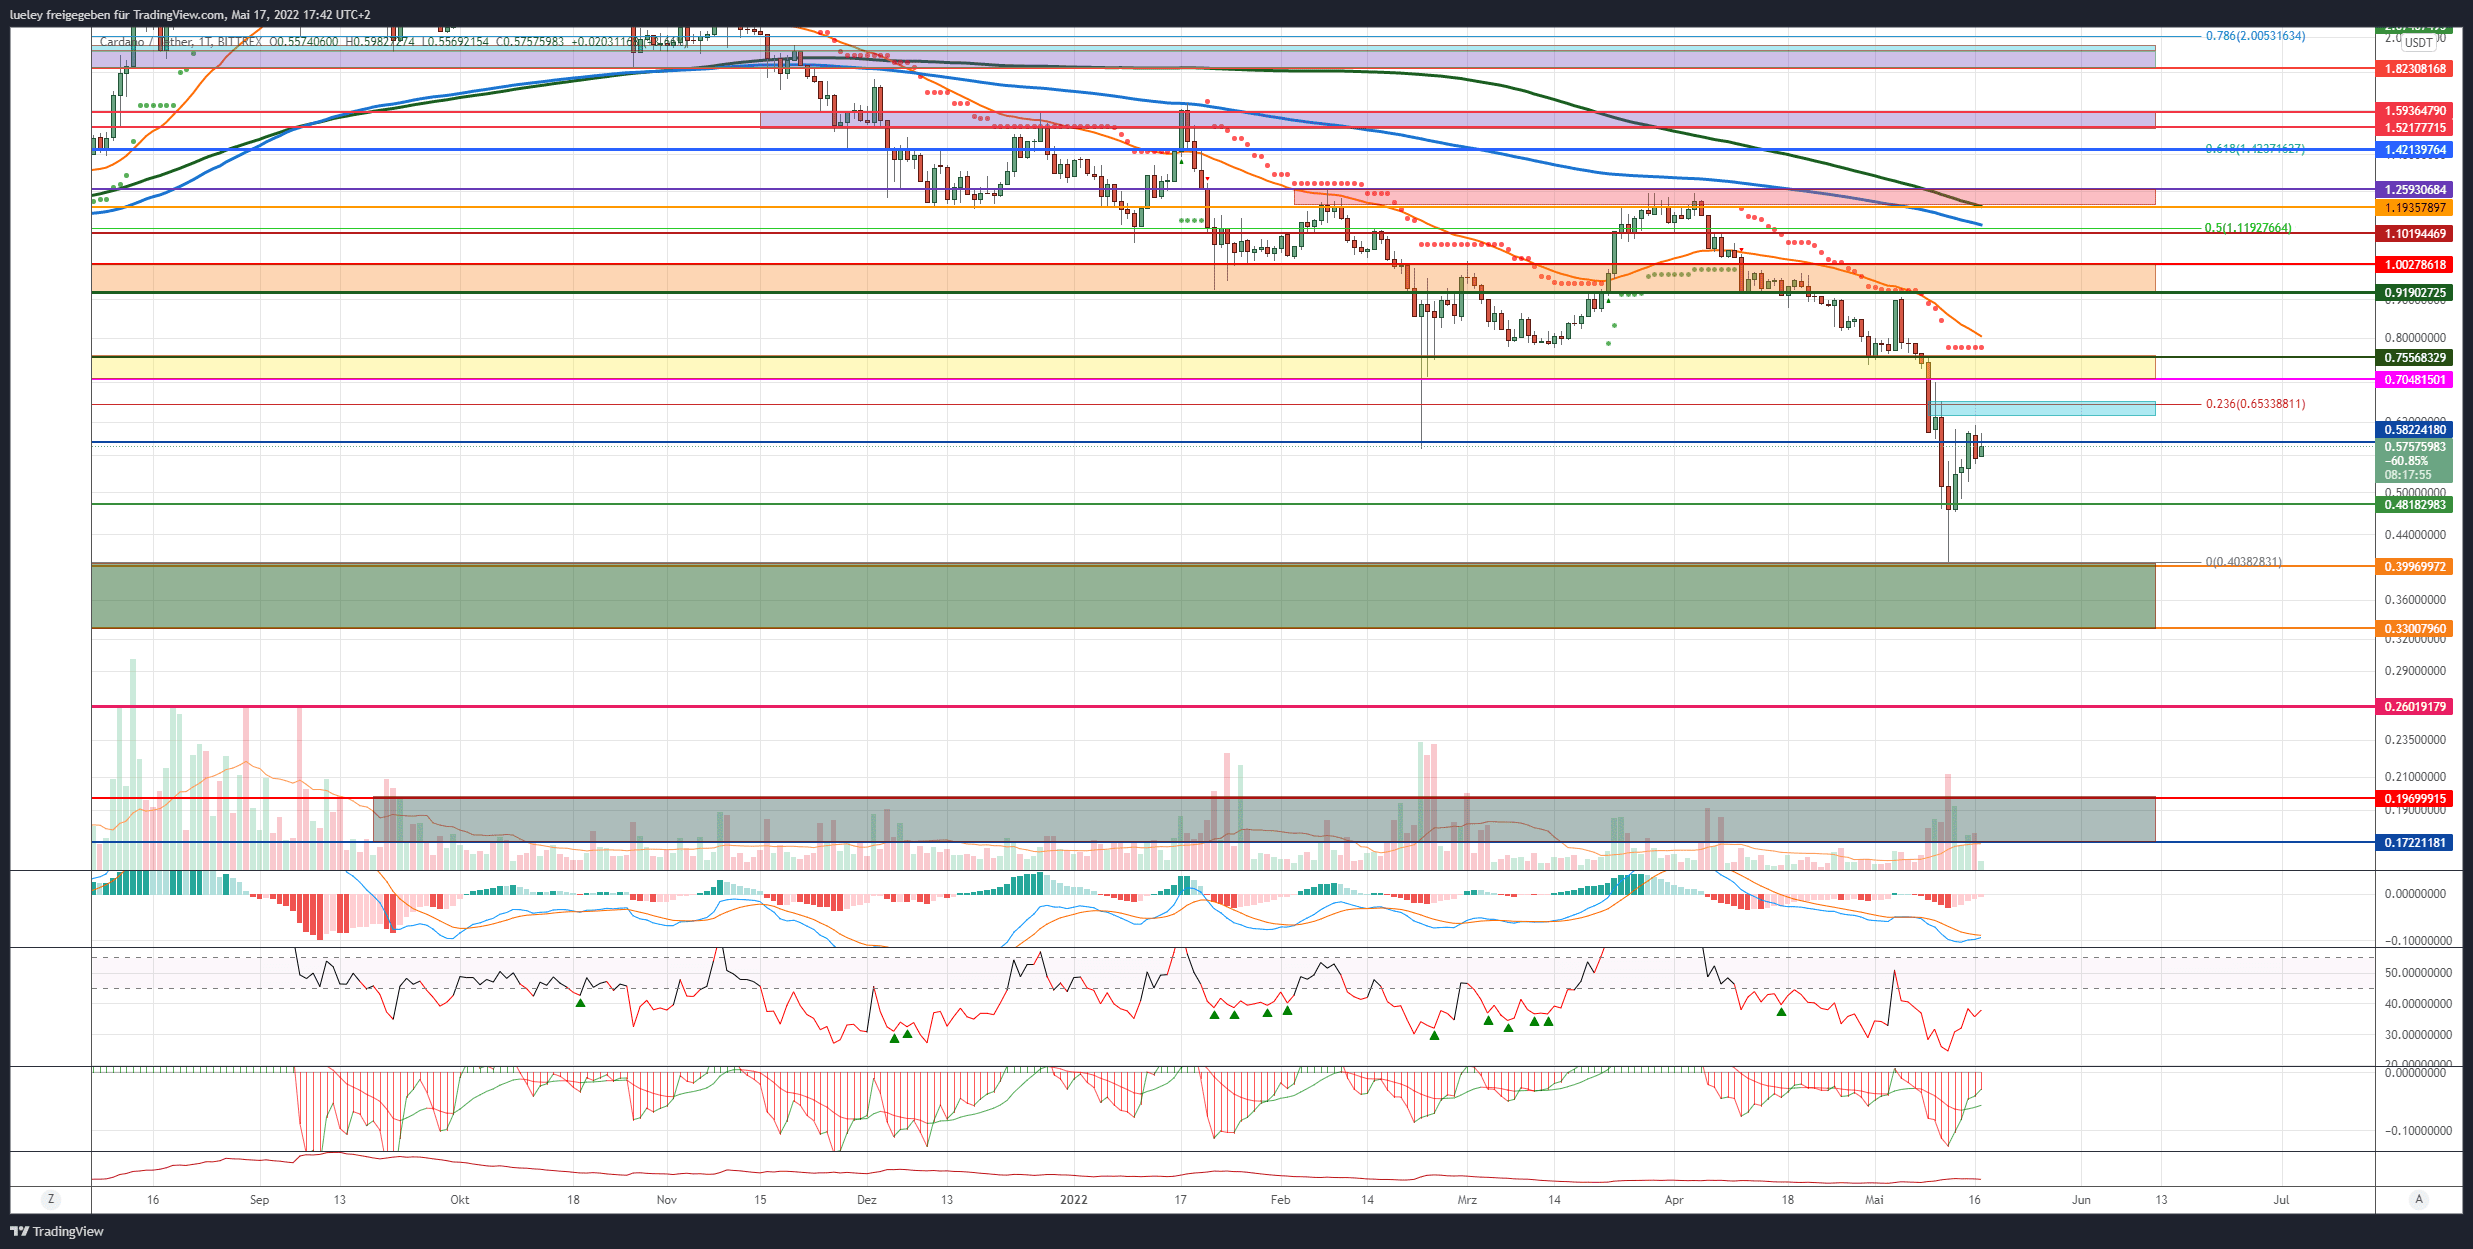Select the pink 0.26019179 price label

pos(2413,707)
